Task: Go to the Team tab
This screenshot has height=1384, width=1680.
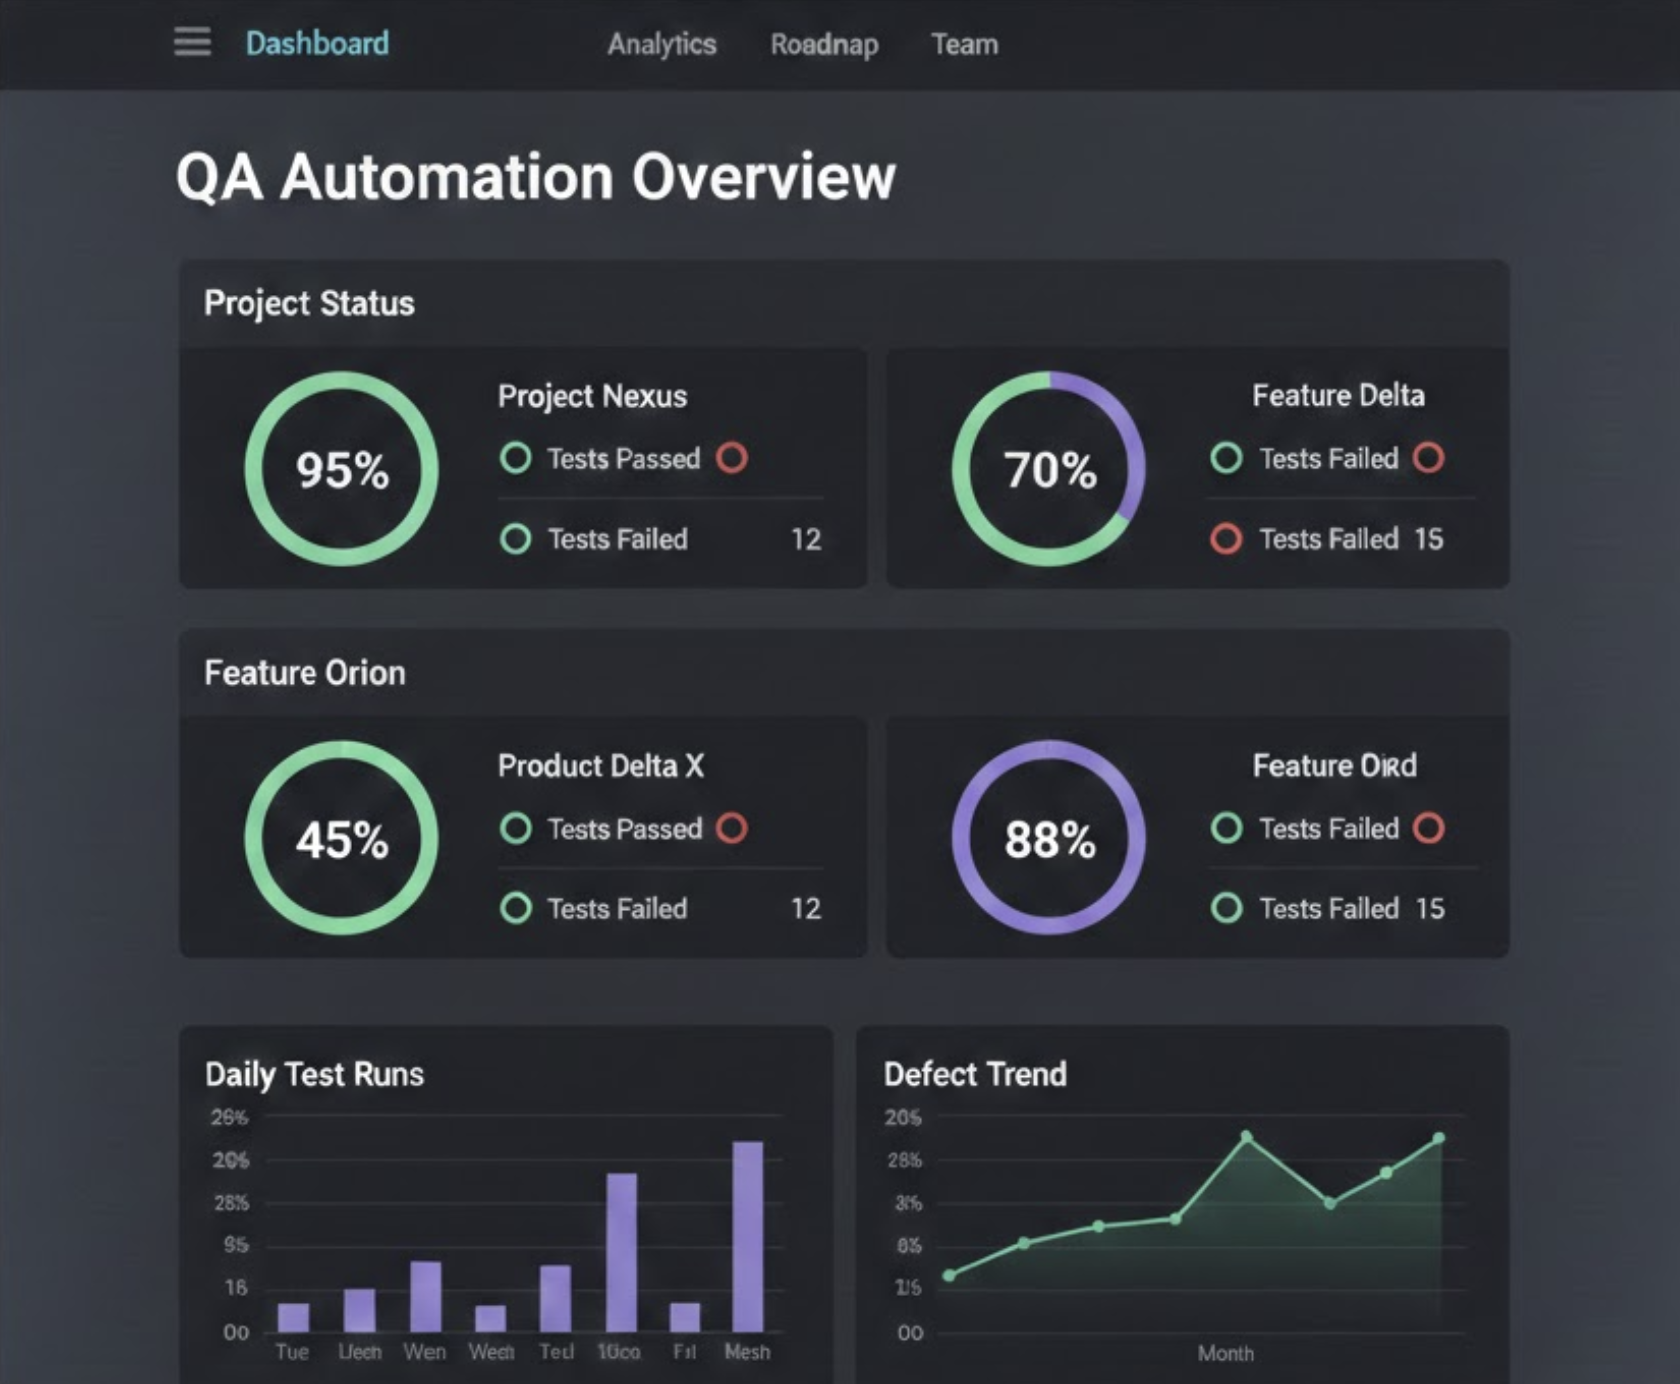Action: [964, 44]
